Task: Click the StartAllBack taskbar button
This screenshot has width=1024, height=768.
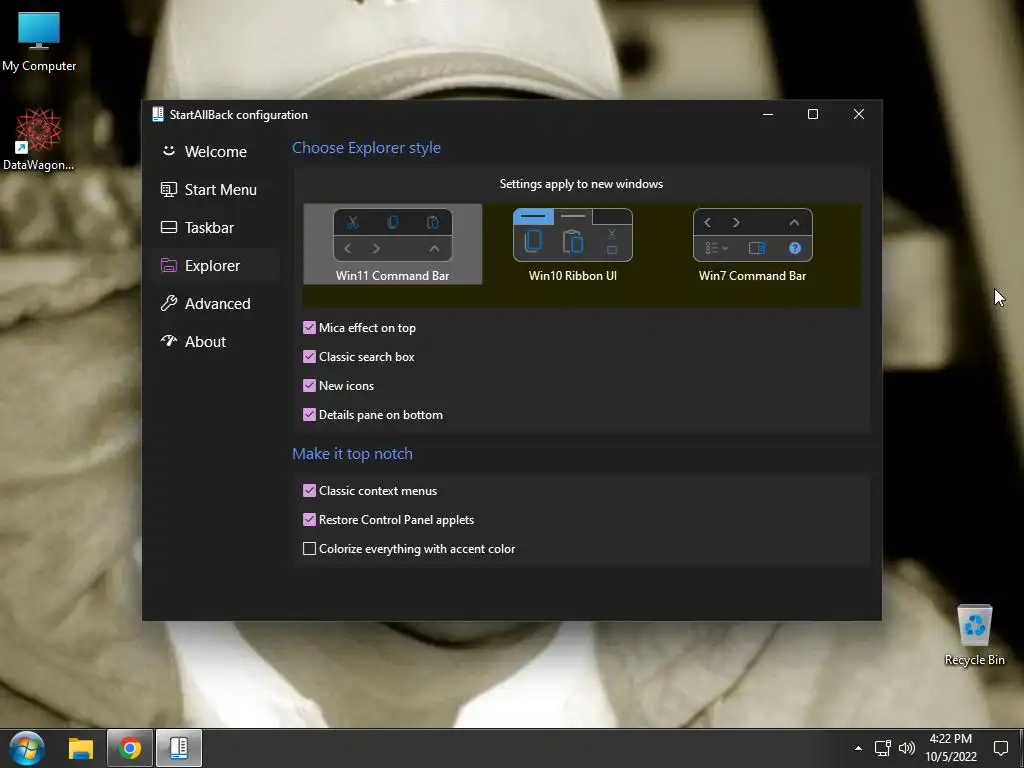Action: click(179, 748)
